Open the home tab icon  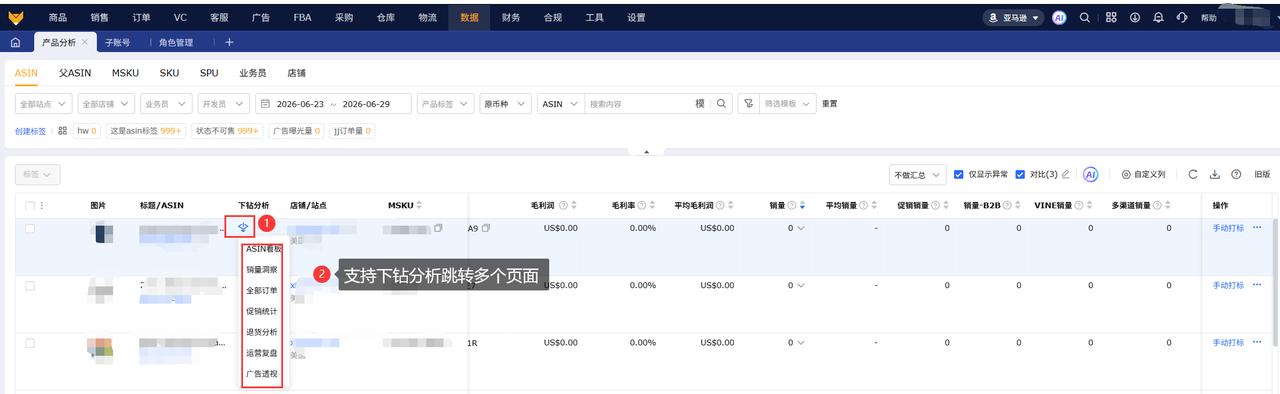15,43
